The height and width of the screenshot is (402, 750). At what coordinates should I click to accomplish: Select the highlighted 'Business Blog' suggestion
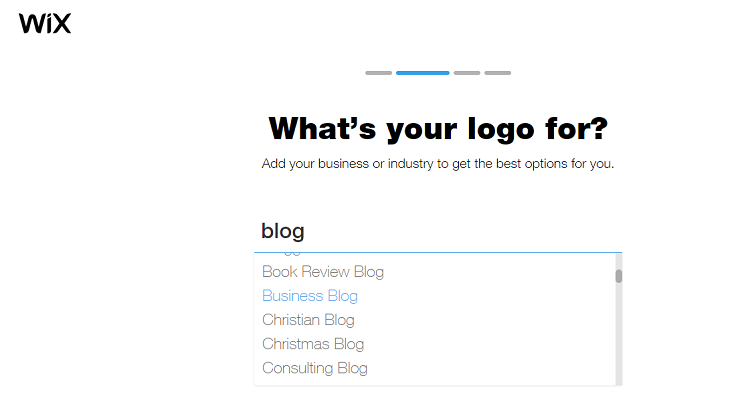coord(310,296)
